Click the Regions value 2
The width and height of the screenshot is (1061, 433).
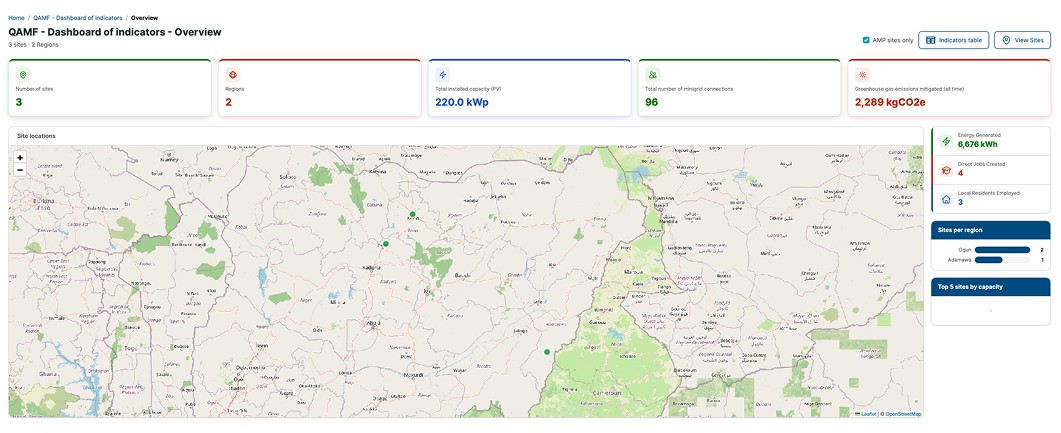[x=229, y=103]
